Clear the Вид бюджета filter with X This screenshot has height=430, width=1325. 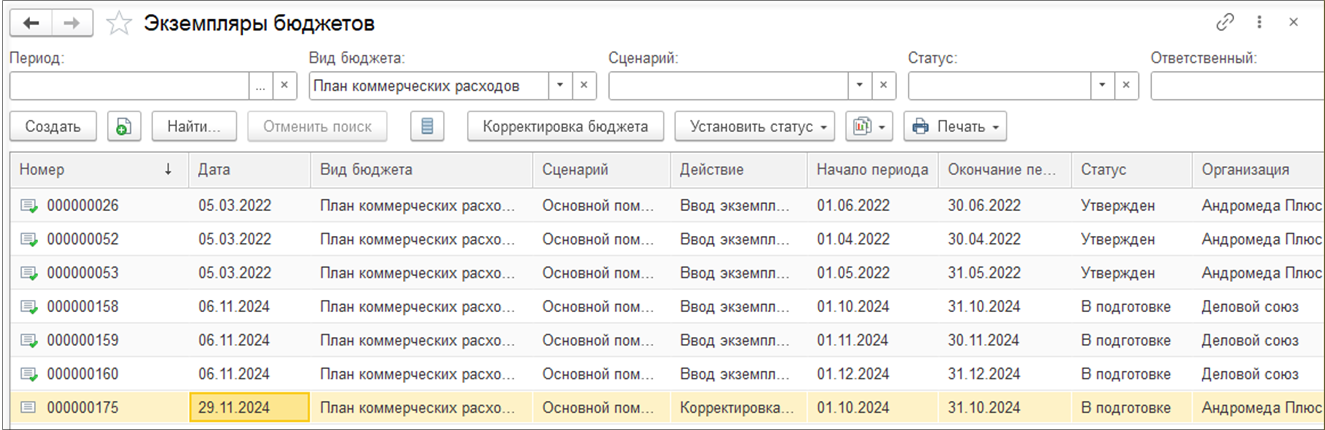click(x=584, y=86)
